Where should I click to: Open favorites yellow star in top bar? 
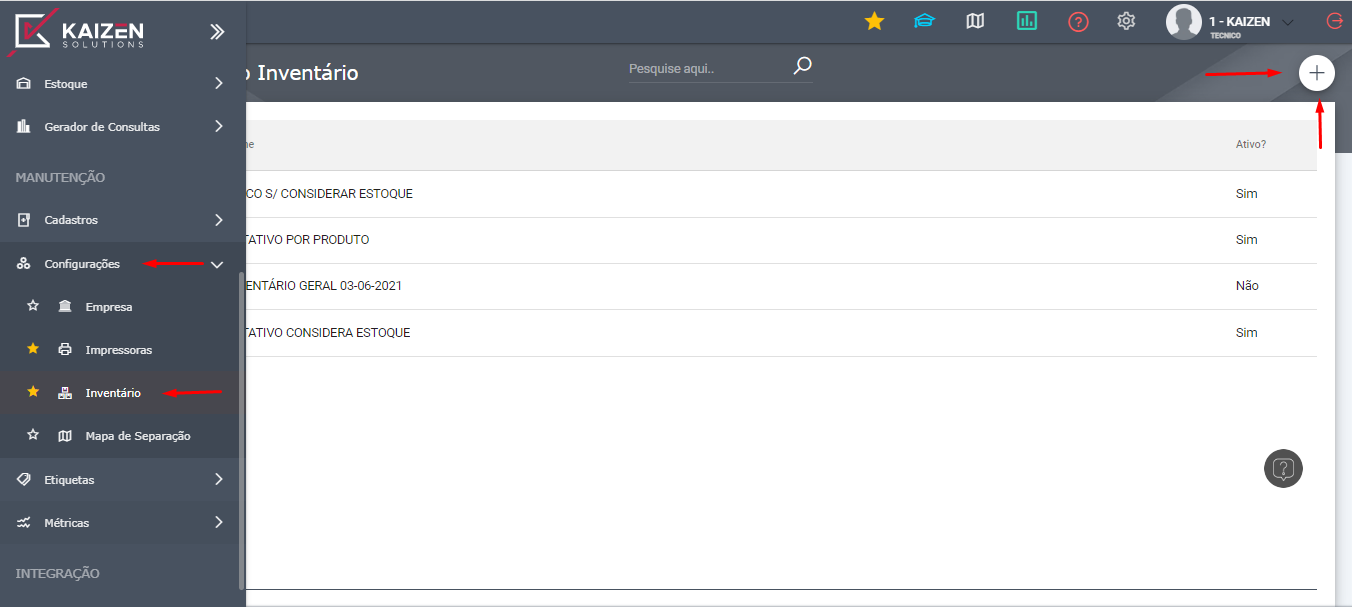[x=874, y=21]
